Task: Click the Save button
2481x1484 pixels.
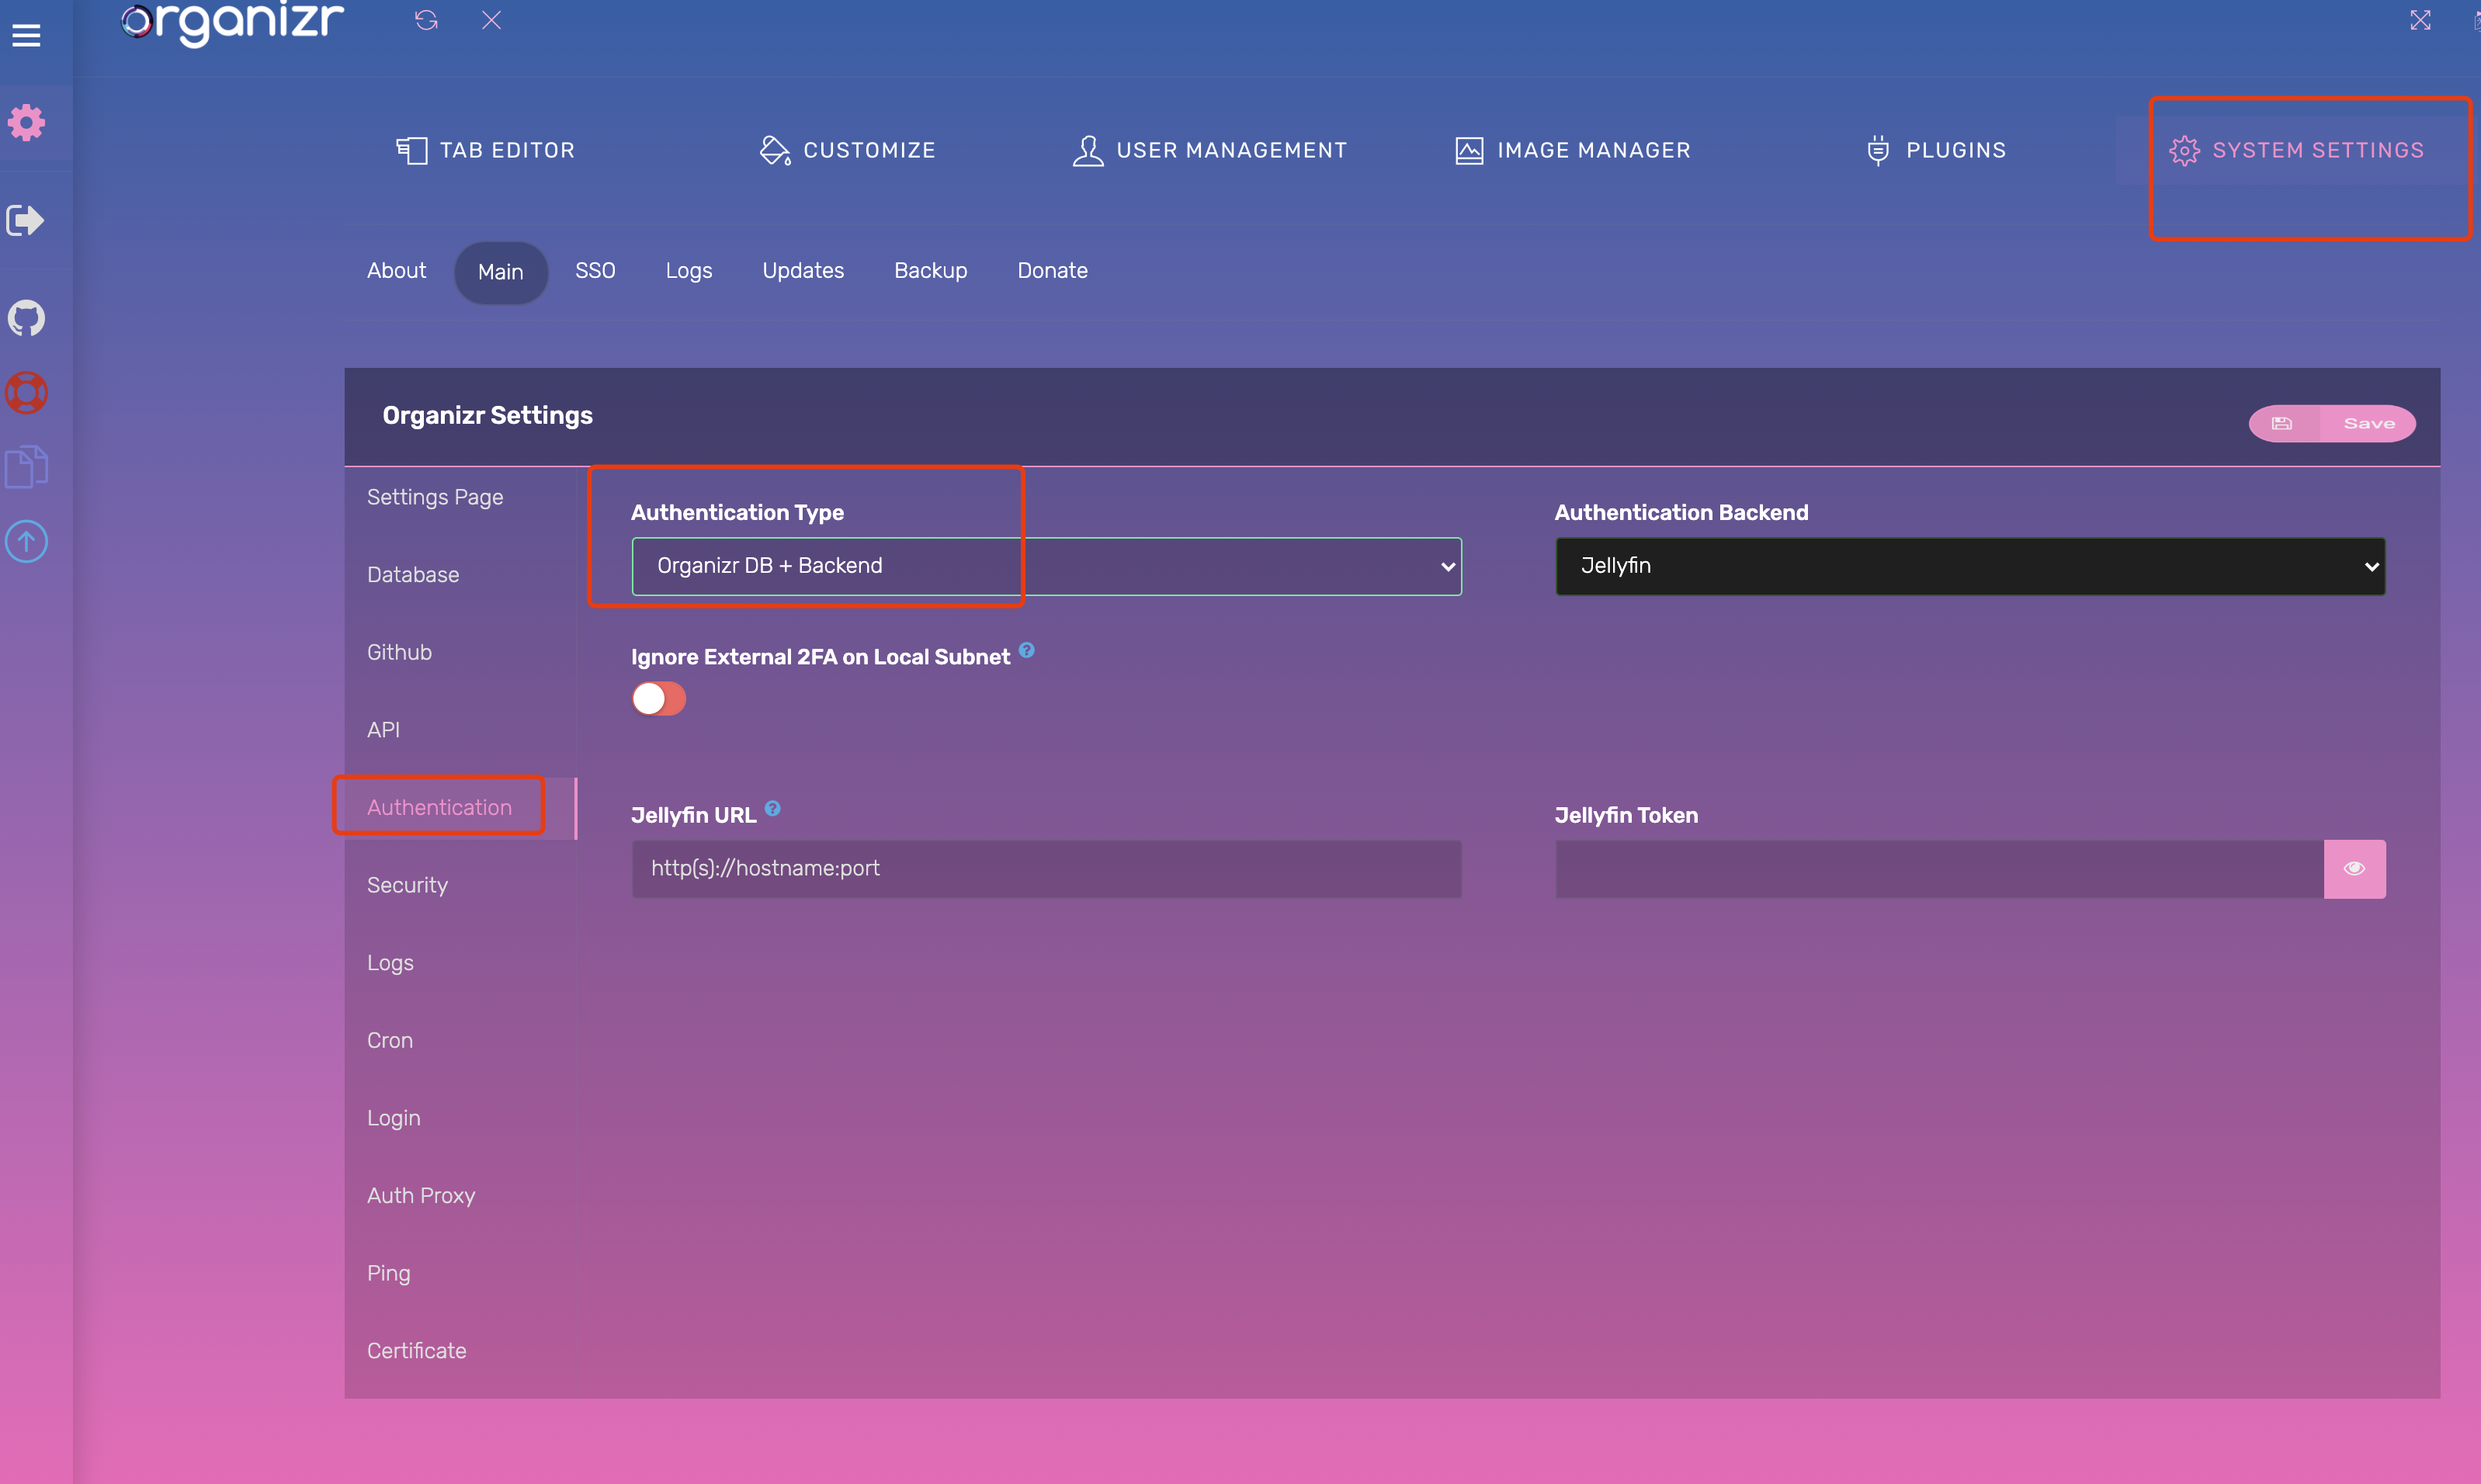Action: (x=2331, y=423)
